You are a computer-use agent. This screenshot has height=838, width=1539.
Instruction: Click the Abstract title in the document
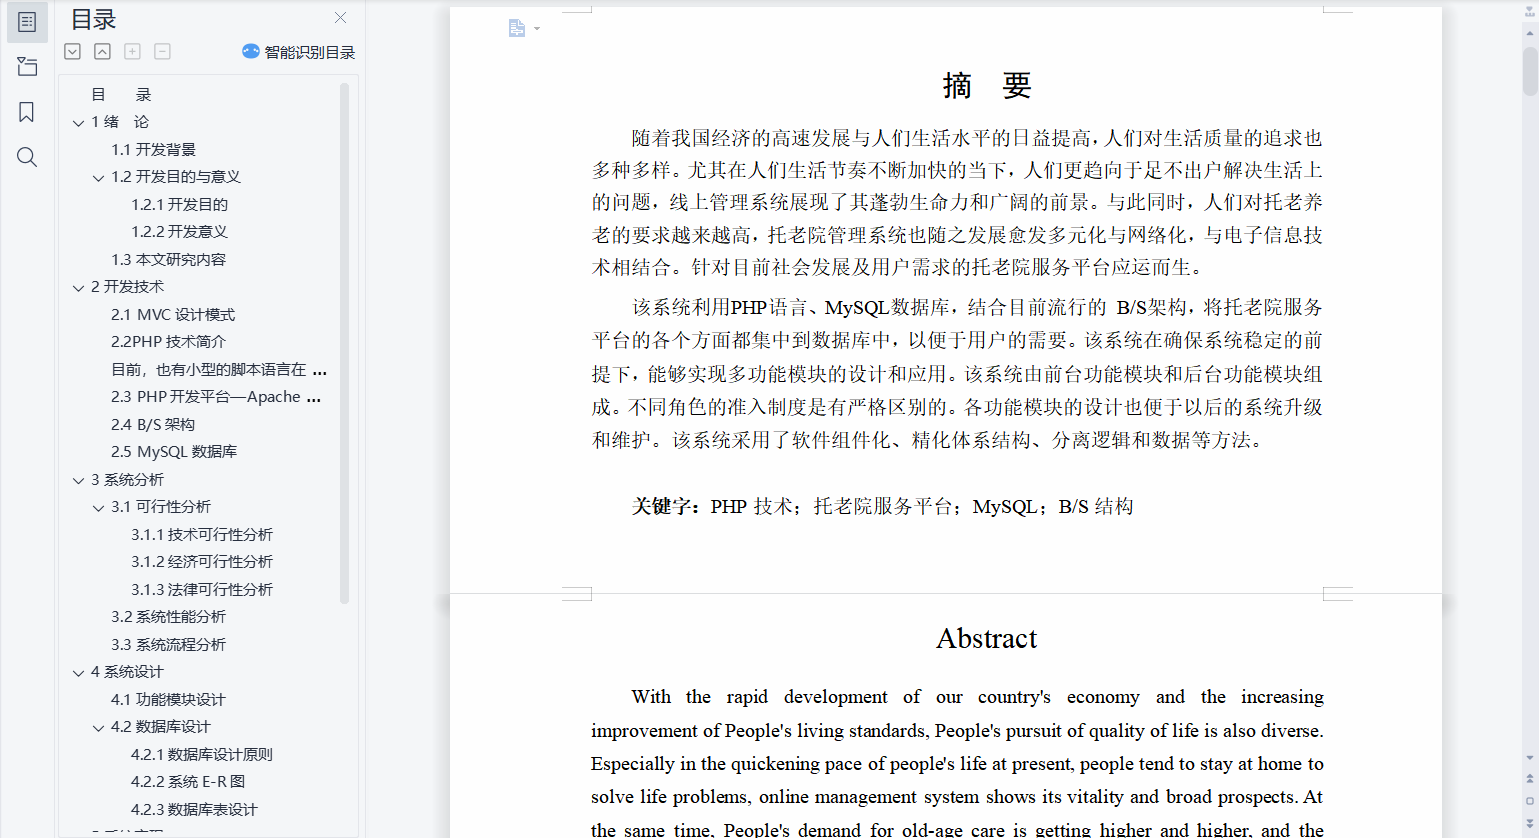pos(987,639)
